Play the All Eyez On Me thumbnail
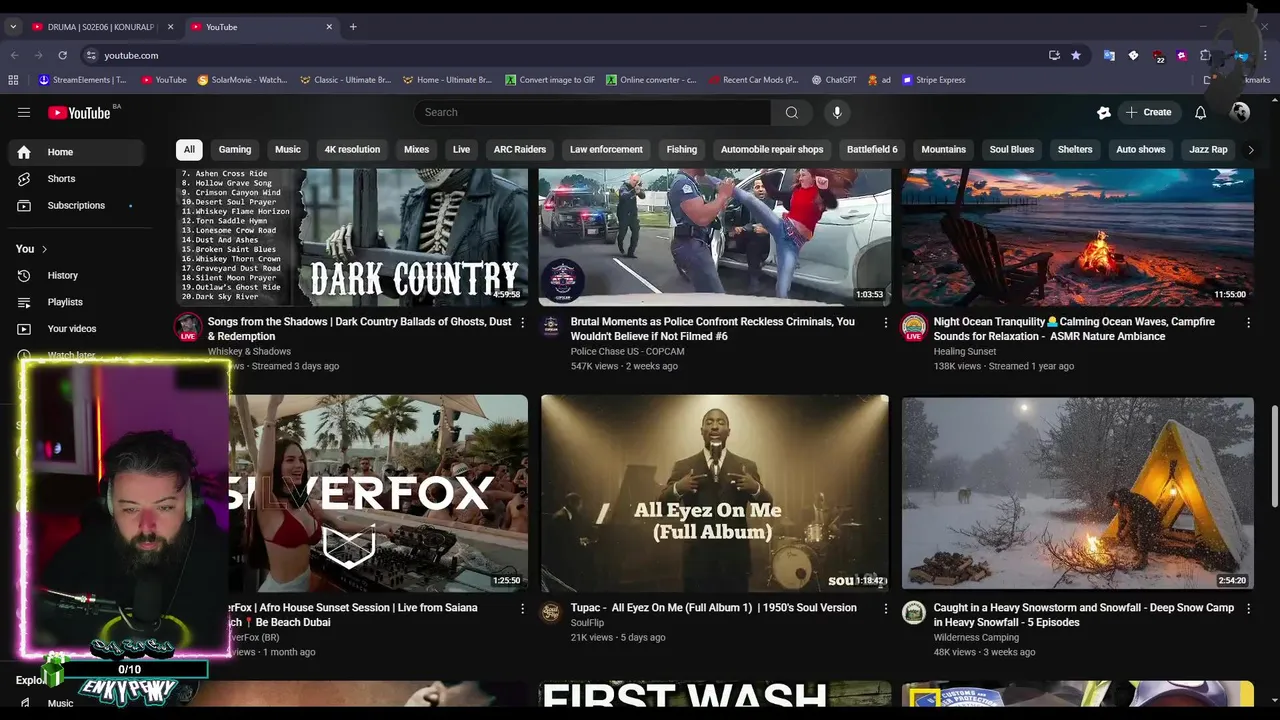 click(x=715, y=493)
